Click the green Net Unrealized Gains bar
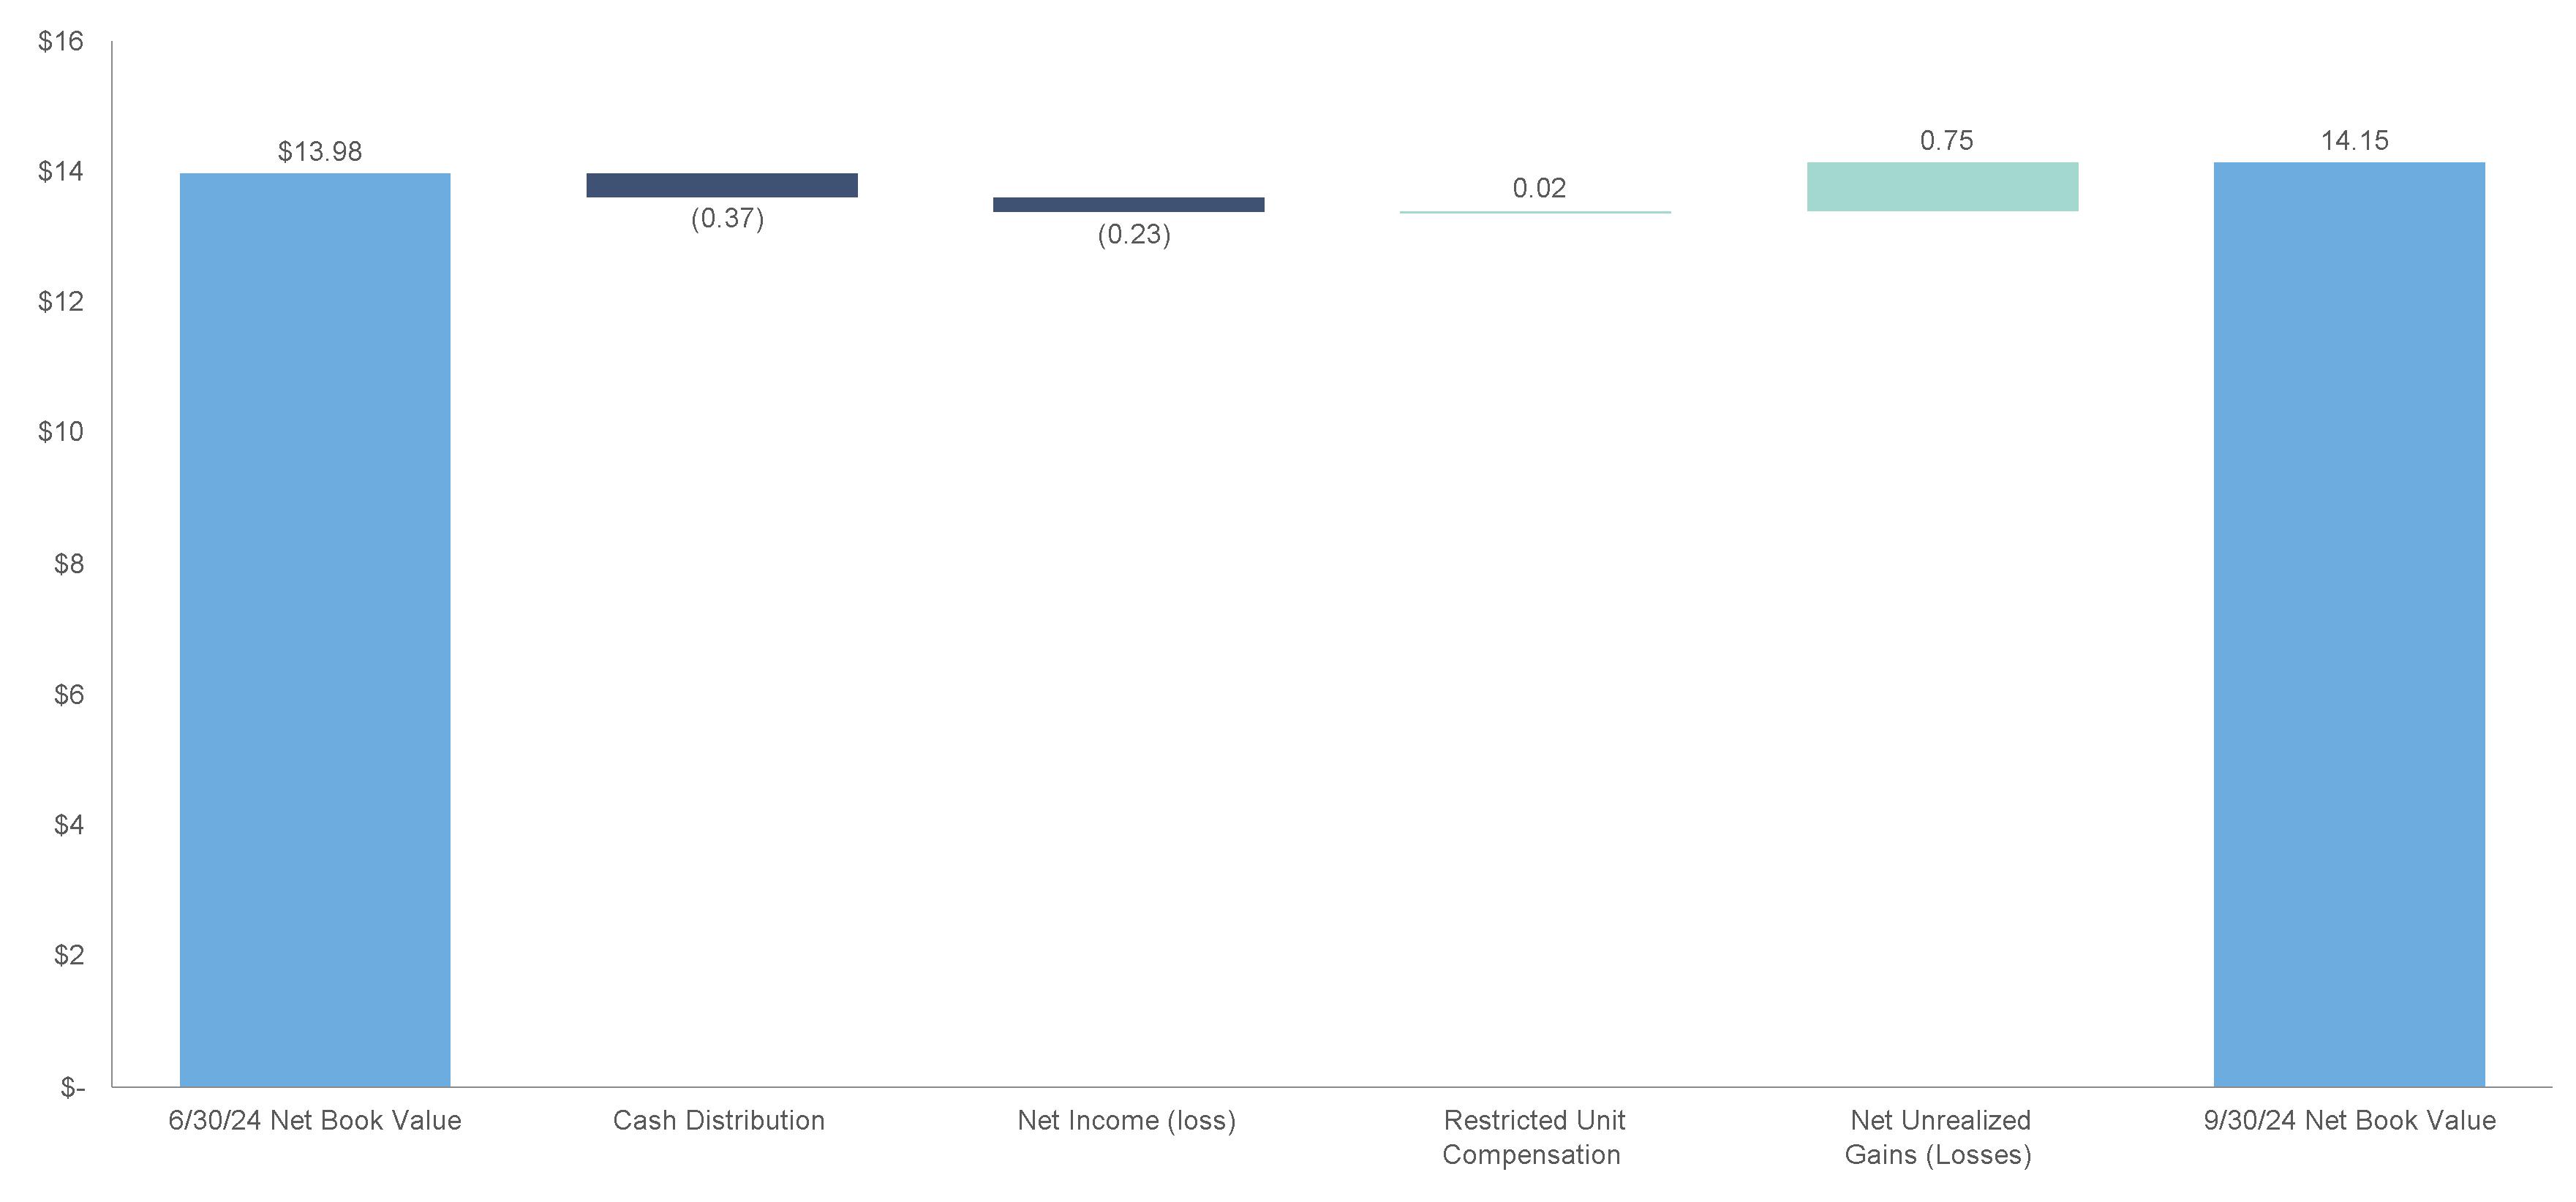Image resolution: width=2576 pixels, height=1202 pixels. pyautogui.click(x=1942, y=187)
